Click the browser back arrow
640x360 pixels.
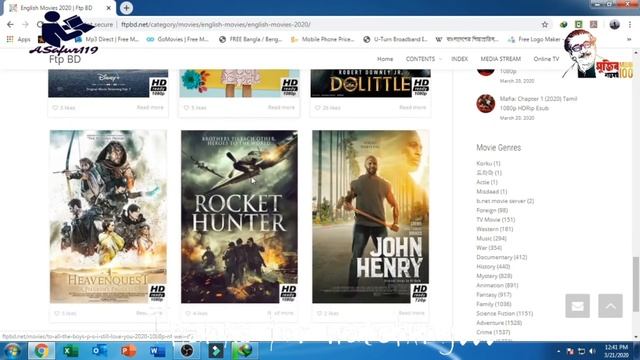(x=10, y=24)
